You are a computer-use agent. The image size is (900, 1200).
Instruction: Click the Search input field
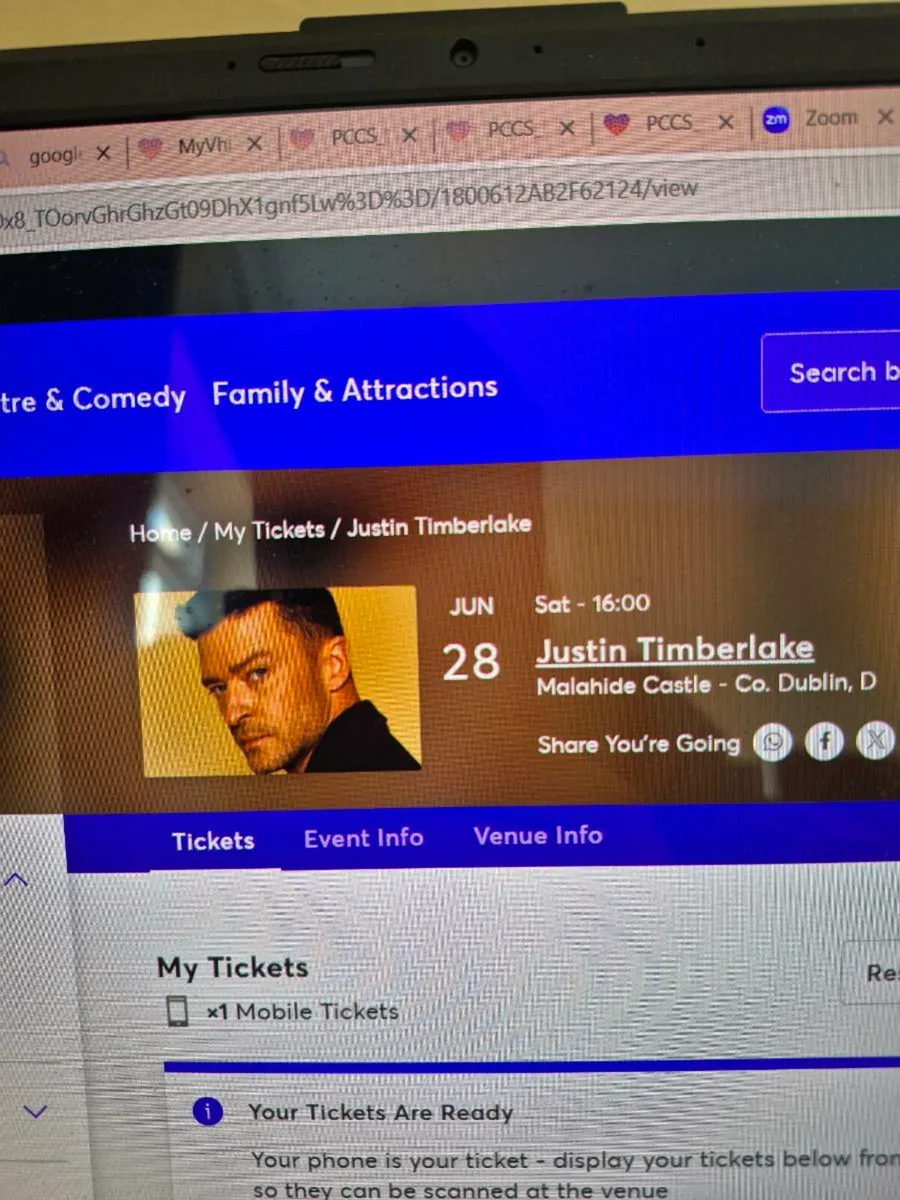coord(831,373)
